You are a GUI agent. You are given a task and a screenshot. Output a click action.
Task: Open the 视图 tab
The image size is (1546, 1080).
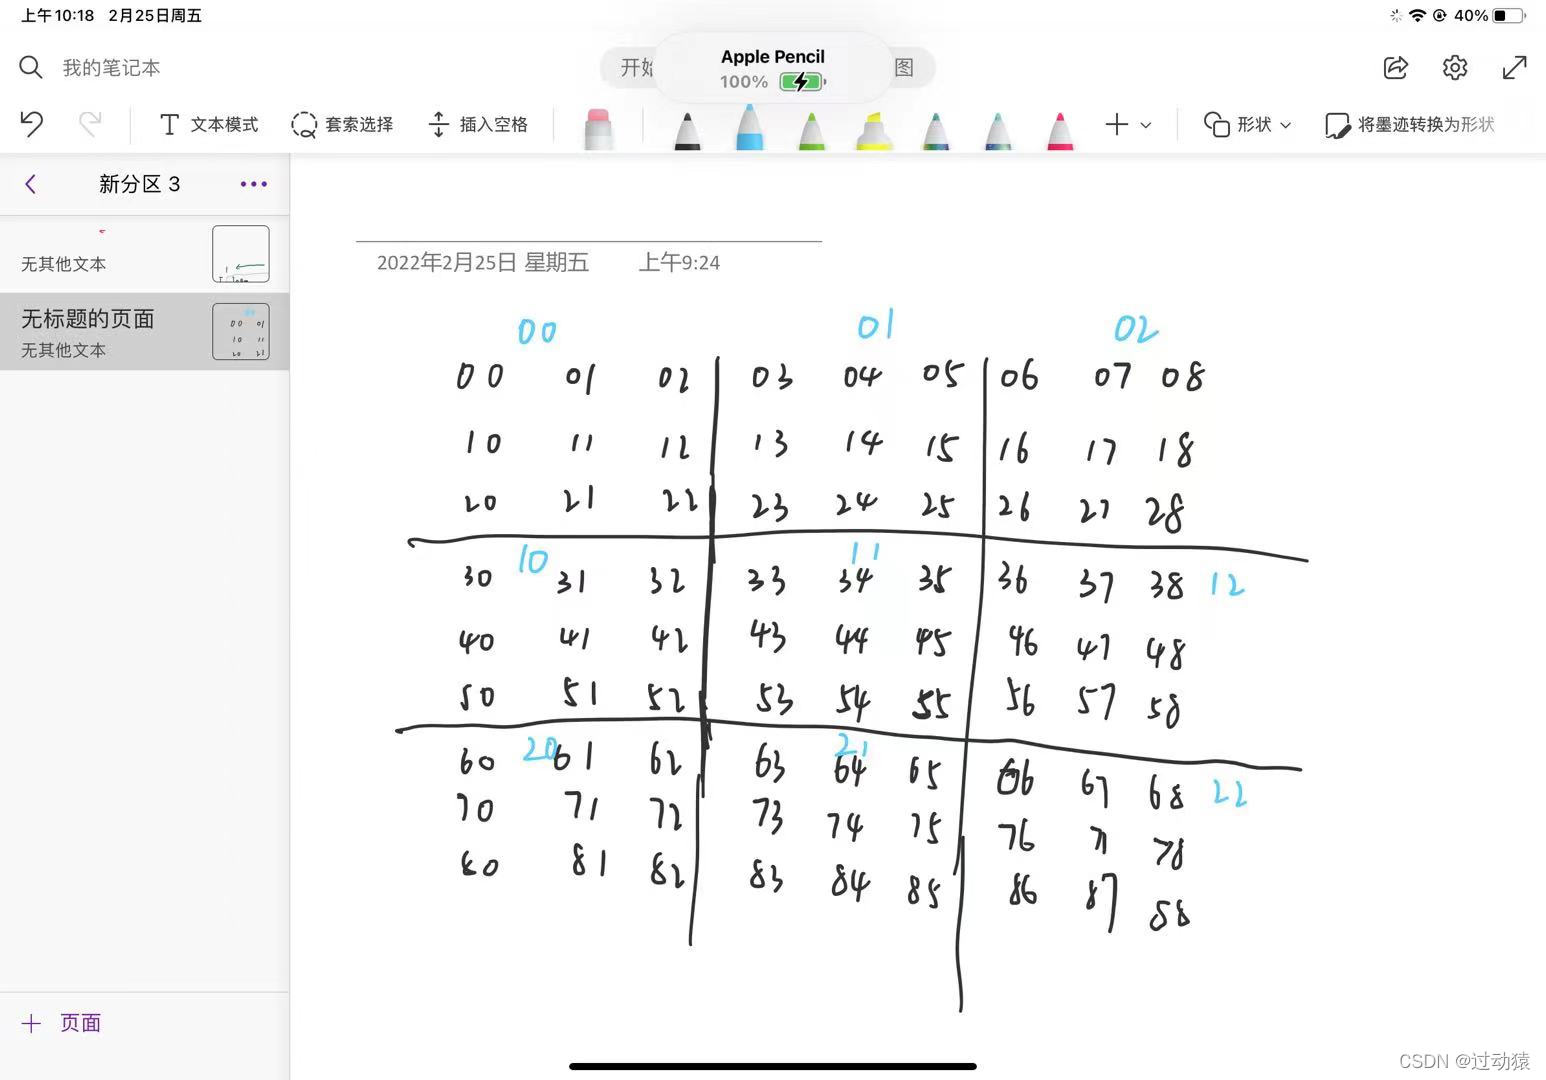pos(904,67)
